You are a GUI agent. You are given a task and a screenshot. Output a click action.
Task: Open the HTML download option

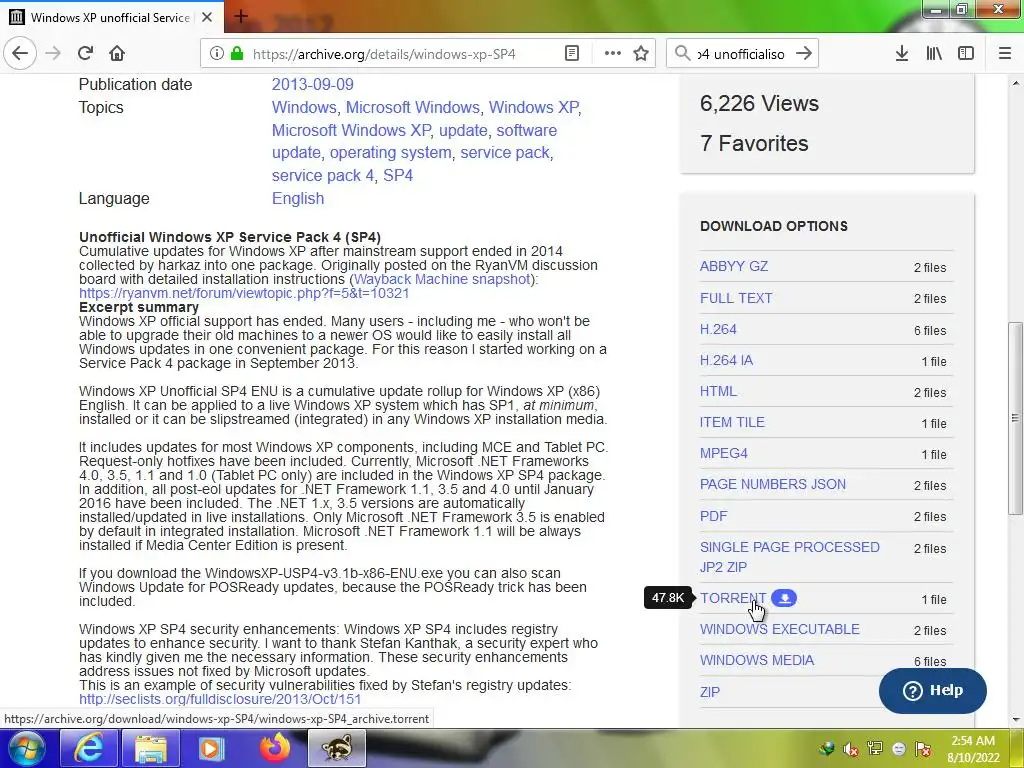pos(718,391)
